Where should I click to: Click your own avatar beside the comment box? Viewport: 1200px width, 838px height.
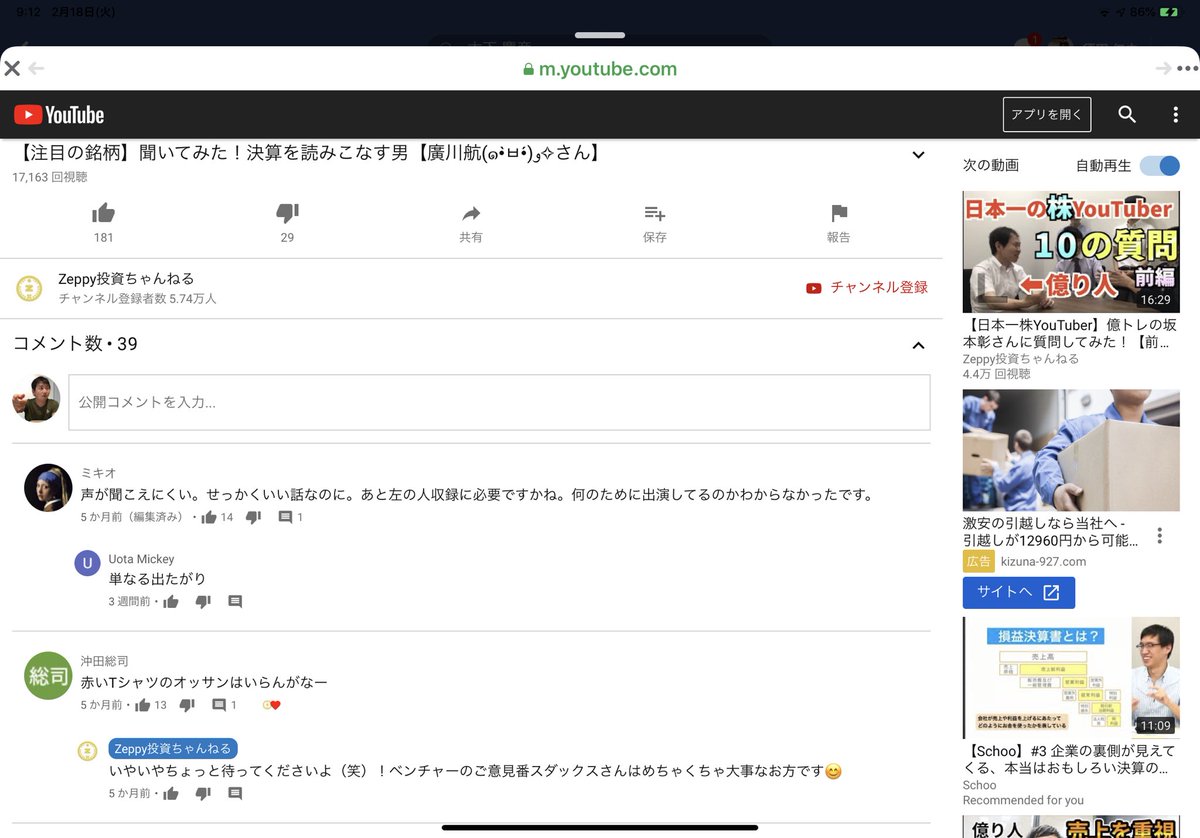tap(36, 399)
